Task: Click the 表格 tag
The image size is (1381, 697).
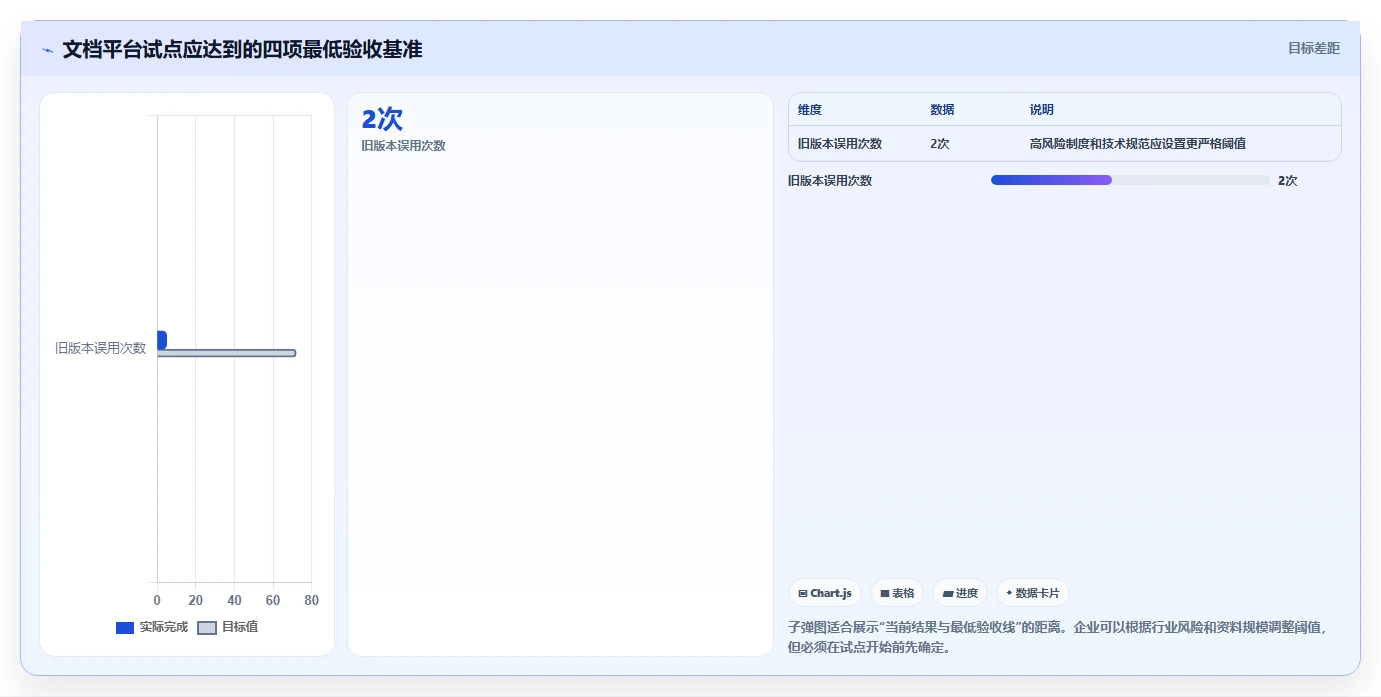Action: click(897, 593)
